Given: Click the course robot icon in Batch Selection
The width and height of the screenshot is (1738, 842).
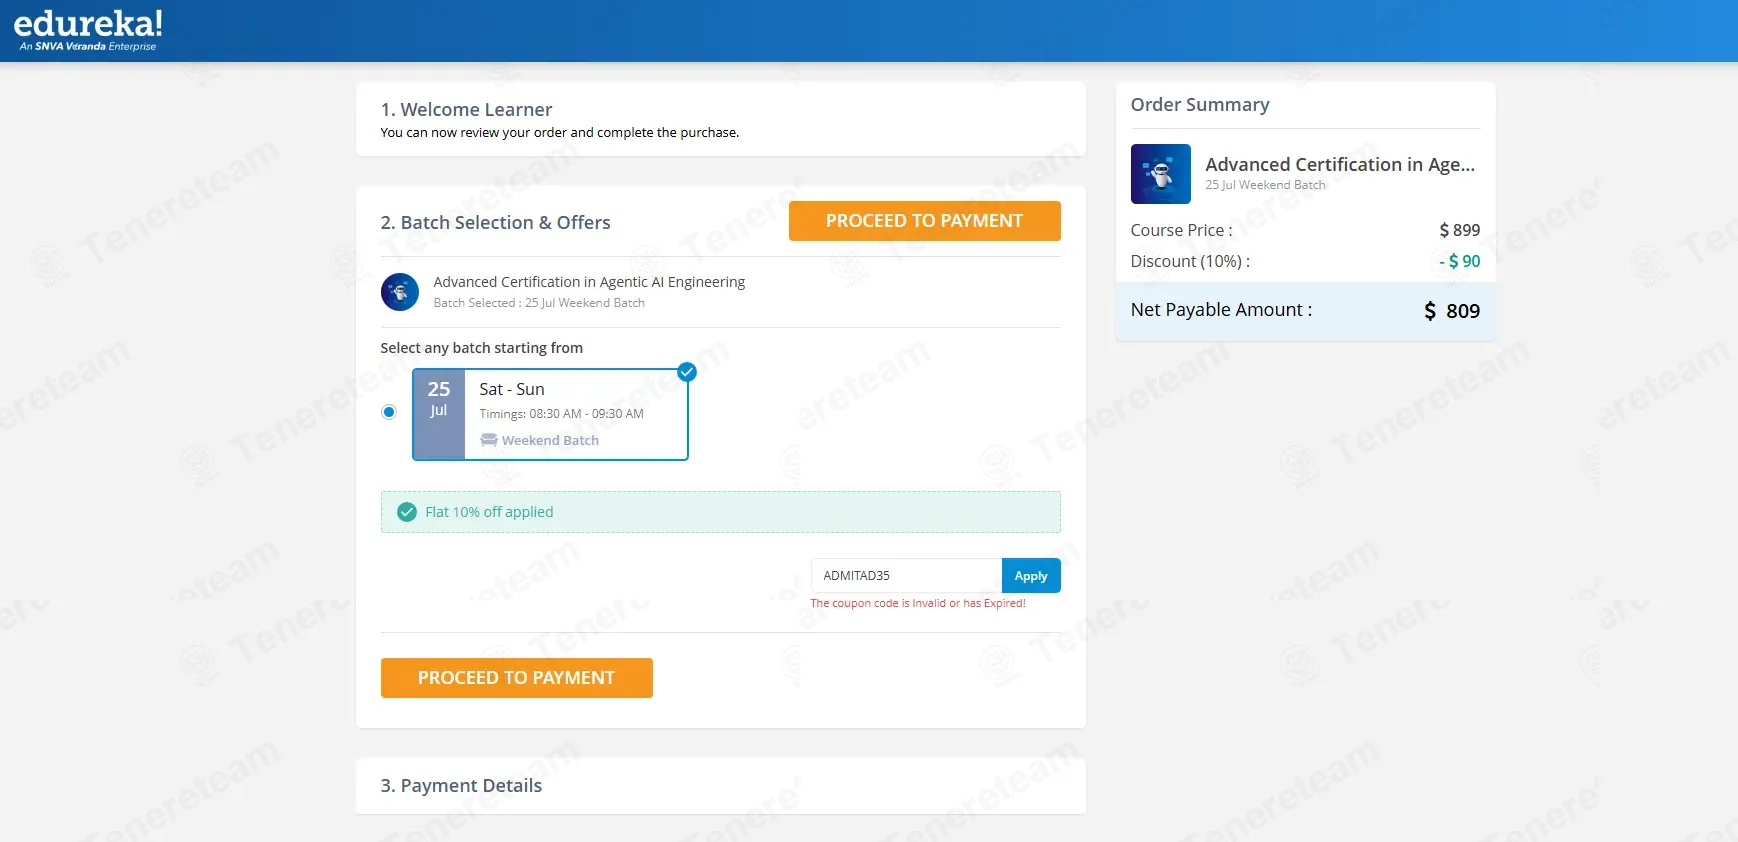Looking at the screenshot, I should point(400,292).
